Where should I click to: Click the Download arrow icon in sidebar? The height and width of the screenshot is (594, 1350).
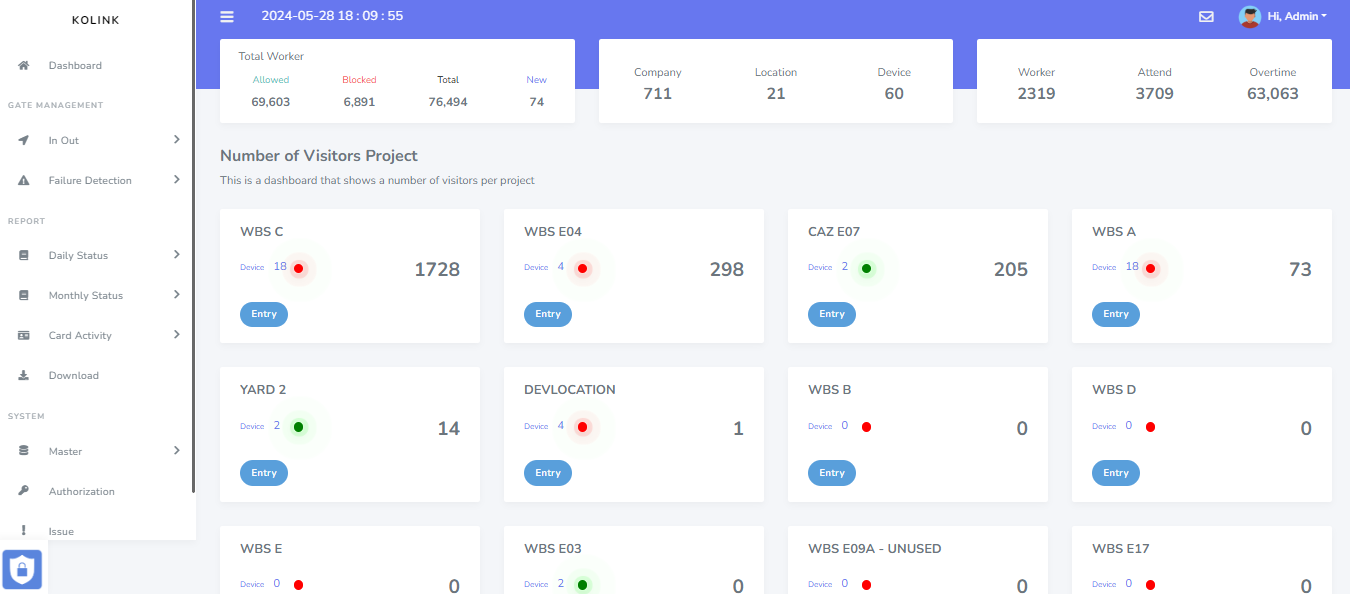[x=24, y=375]
